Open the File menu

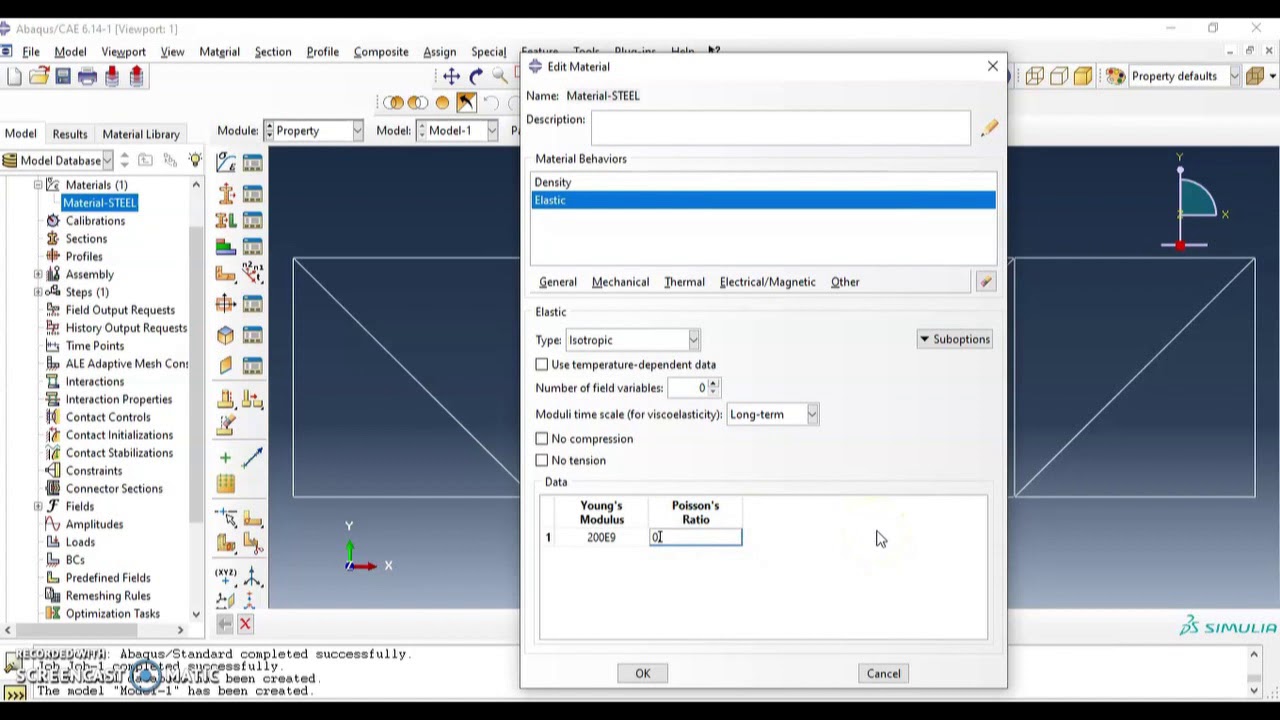[31, 52]
